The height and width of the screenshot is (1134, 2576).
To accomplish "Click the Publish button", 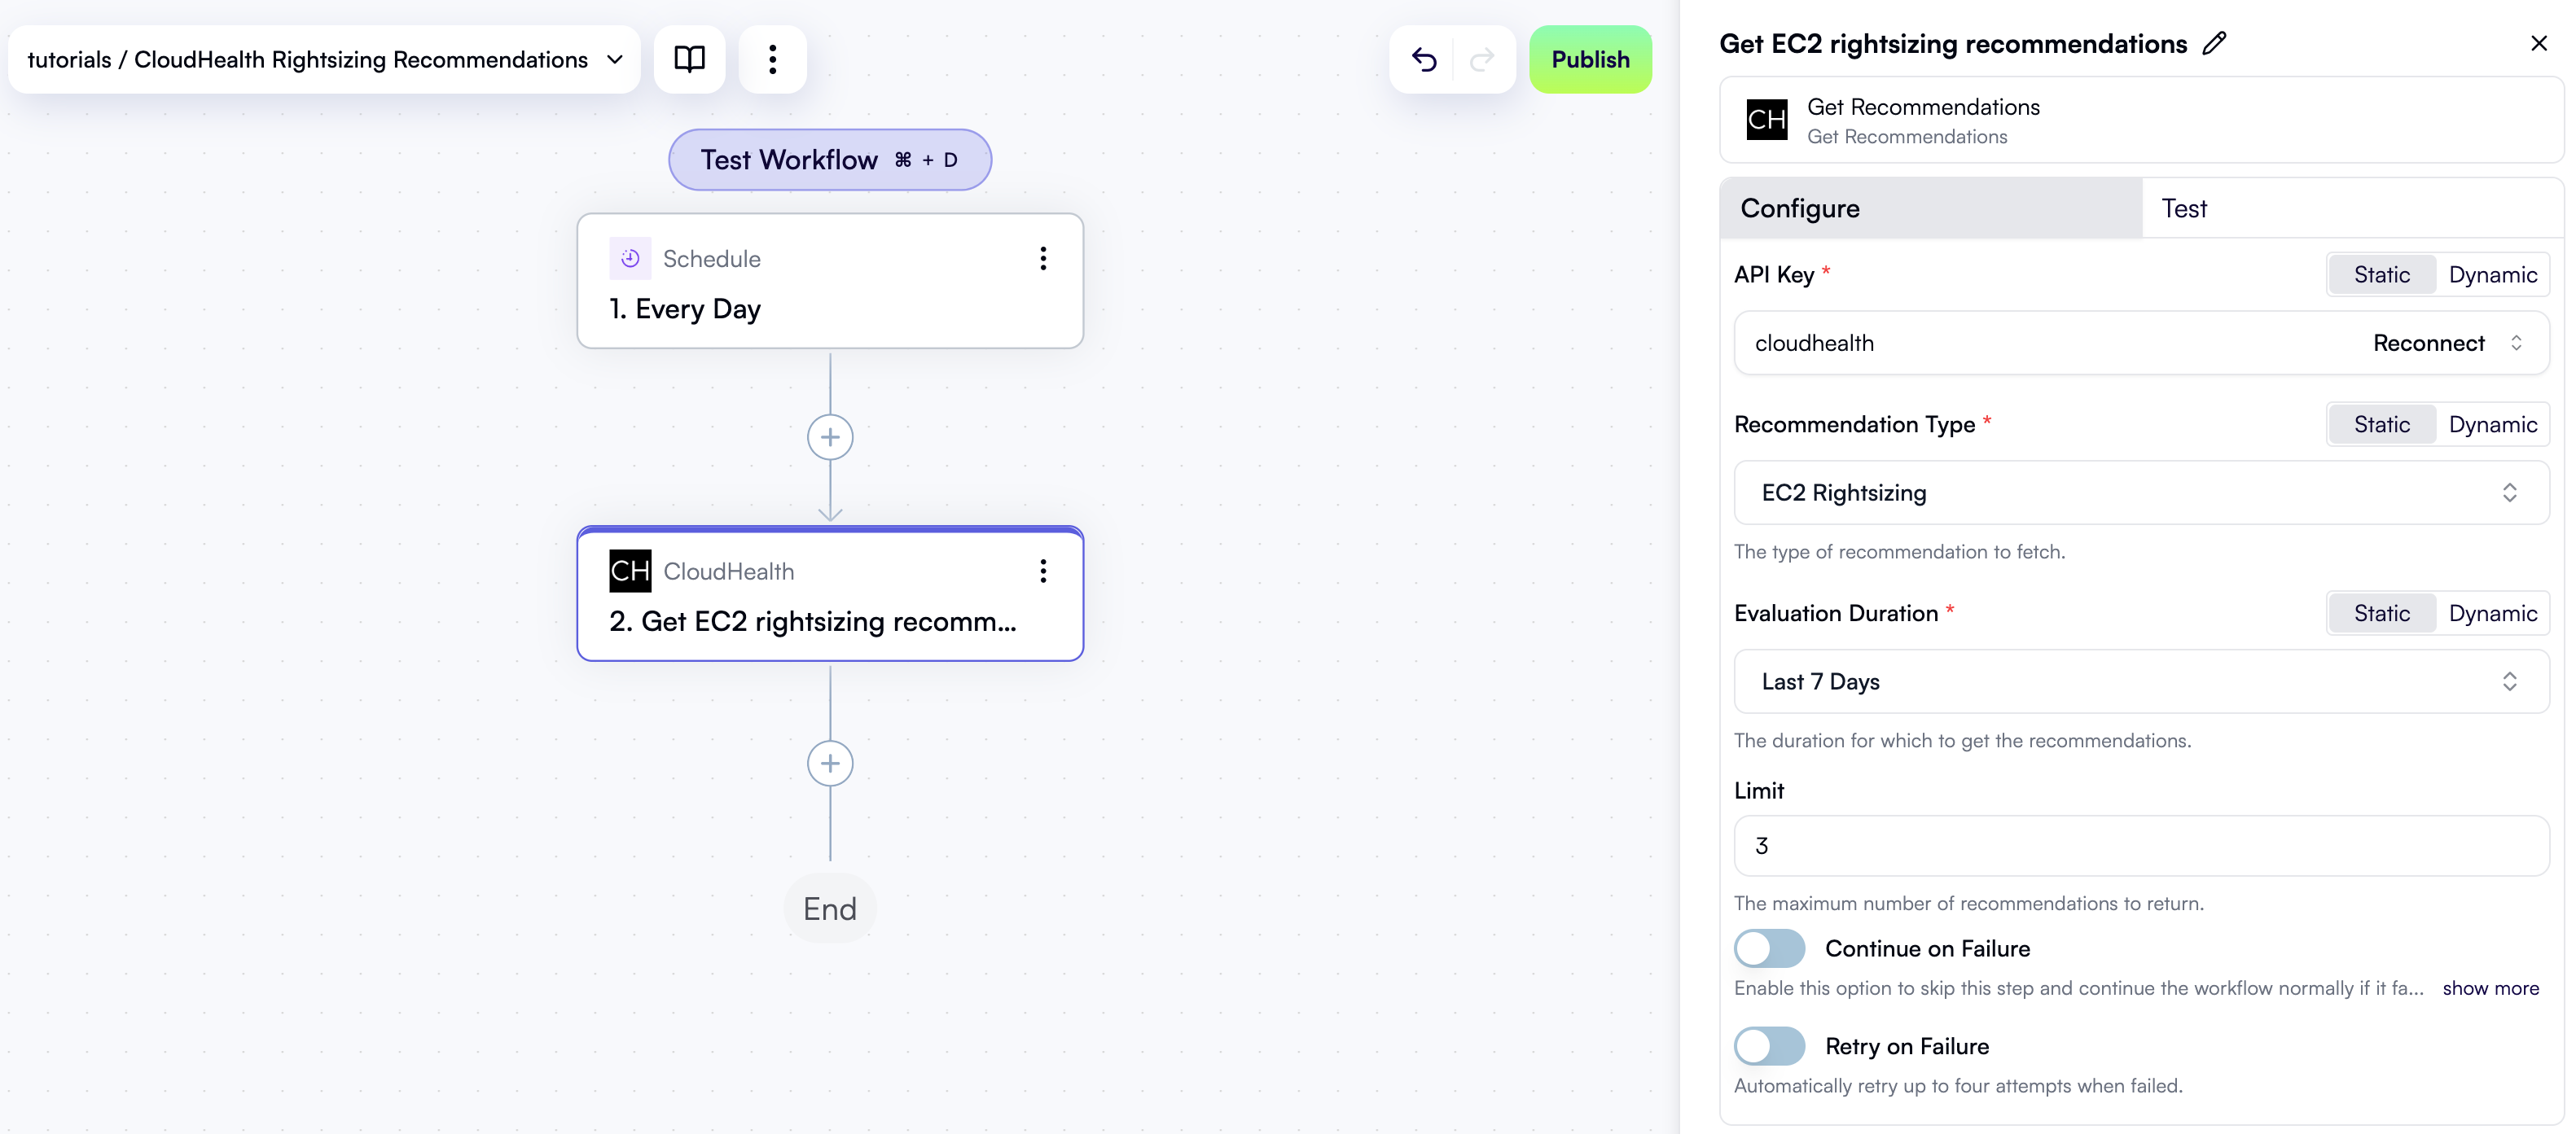I will (x=1590, y=59).
